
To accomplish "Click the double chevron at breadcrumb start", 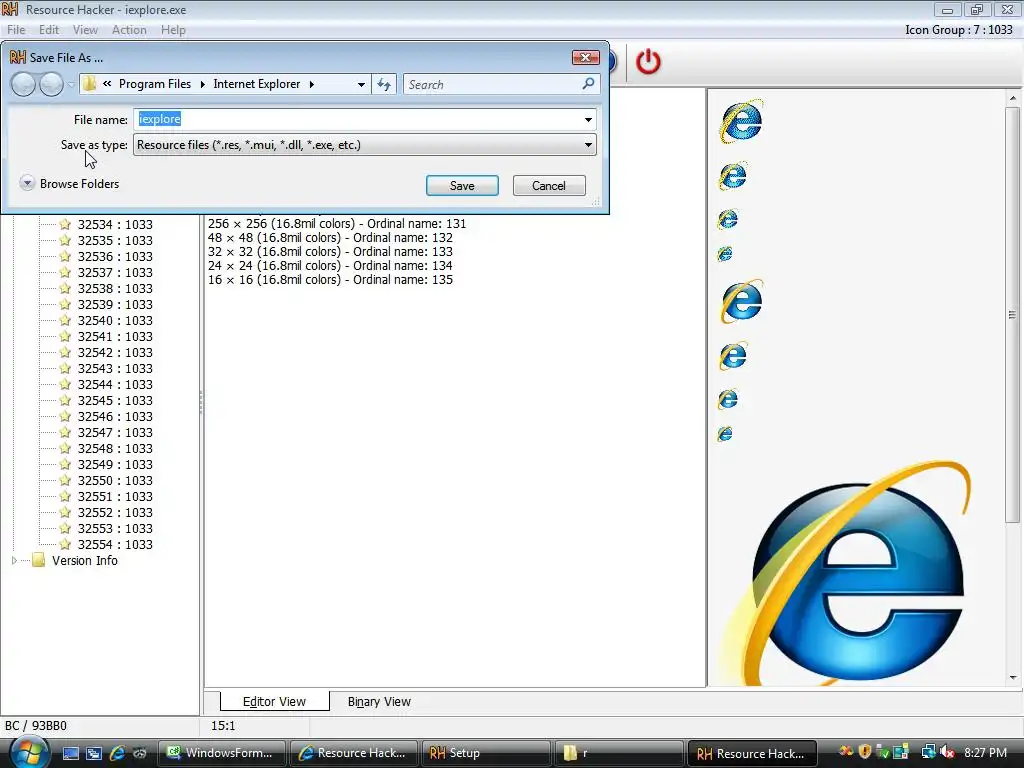I will (x=107, y=84).
